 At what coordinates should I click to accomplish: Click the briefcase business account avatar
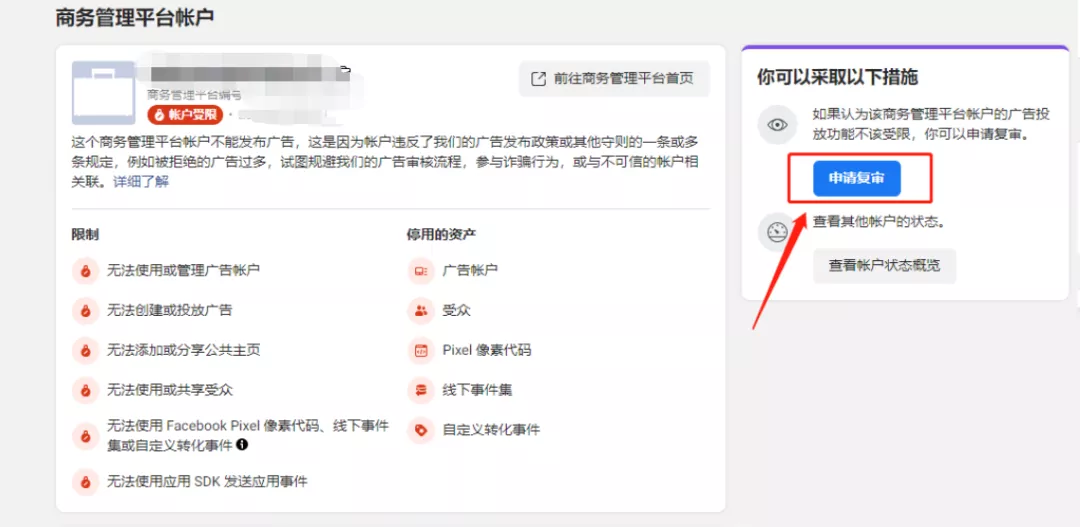(x=103, y=92)
